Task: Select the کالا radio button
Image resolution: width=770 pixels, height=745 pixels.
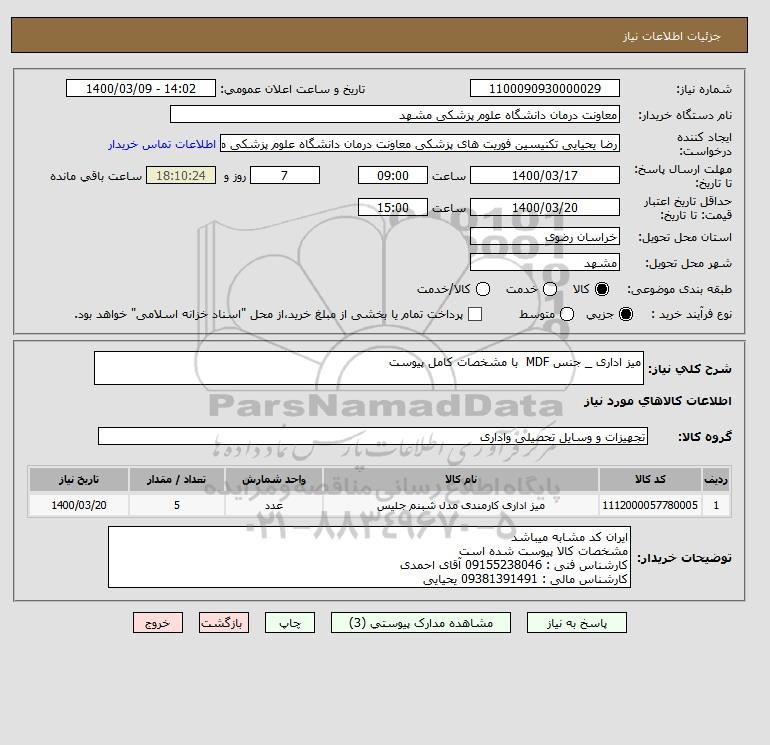Action: click(x=602, y=289)
